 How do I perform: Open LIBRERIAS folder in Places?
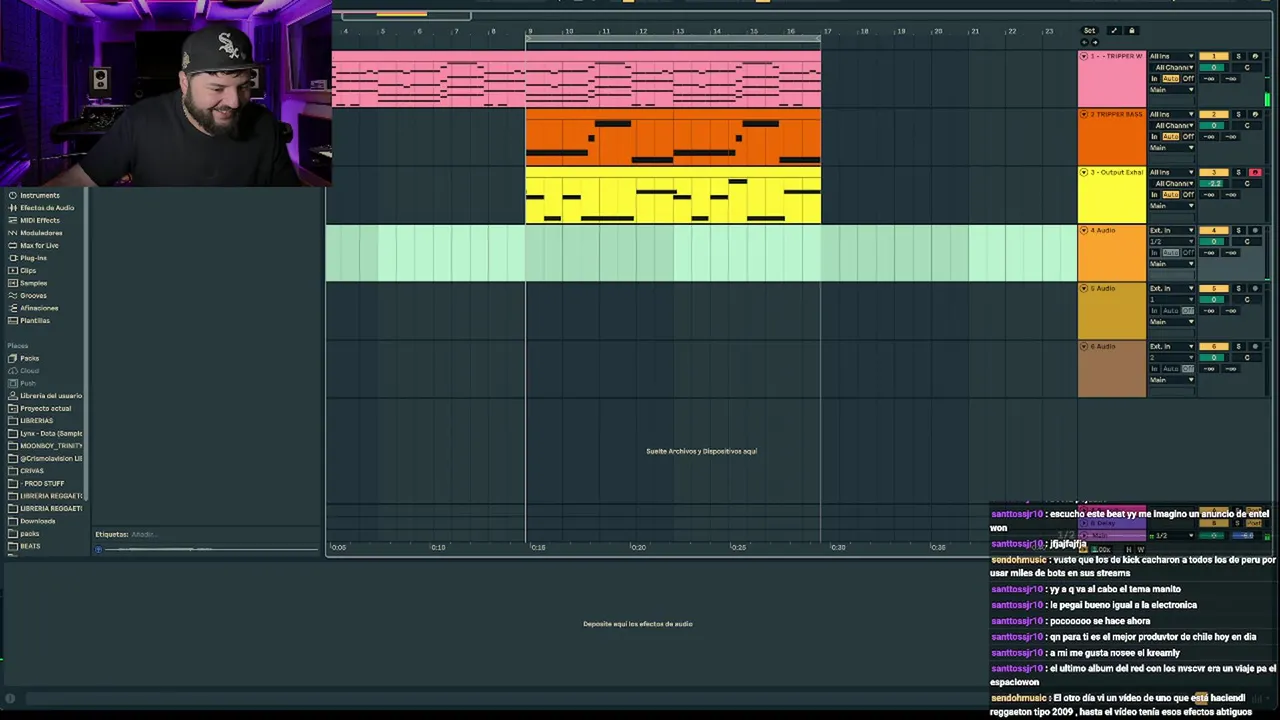36,420
